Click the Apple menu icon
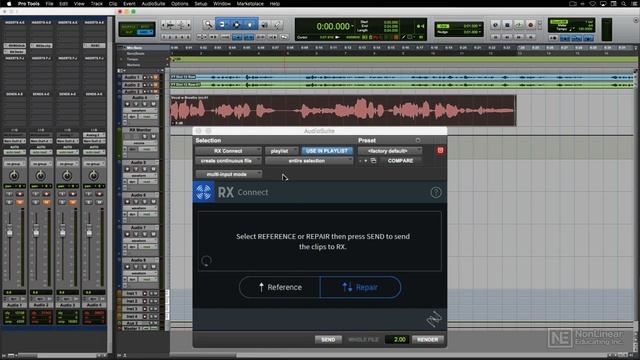 coord(9,4)
